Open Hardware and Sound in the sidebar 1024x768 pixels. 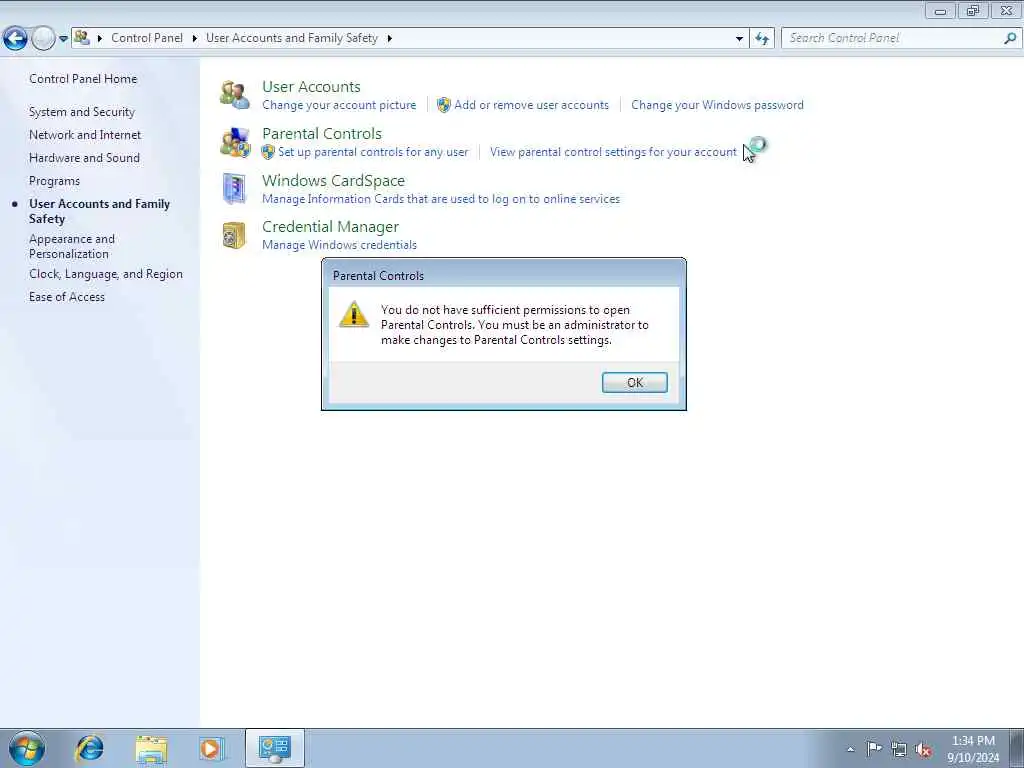click(x=84, y=158)
